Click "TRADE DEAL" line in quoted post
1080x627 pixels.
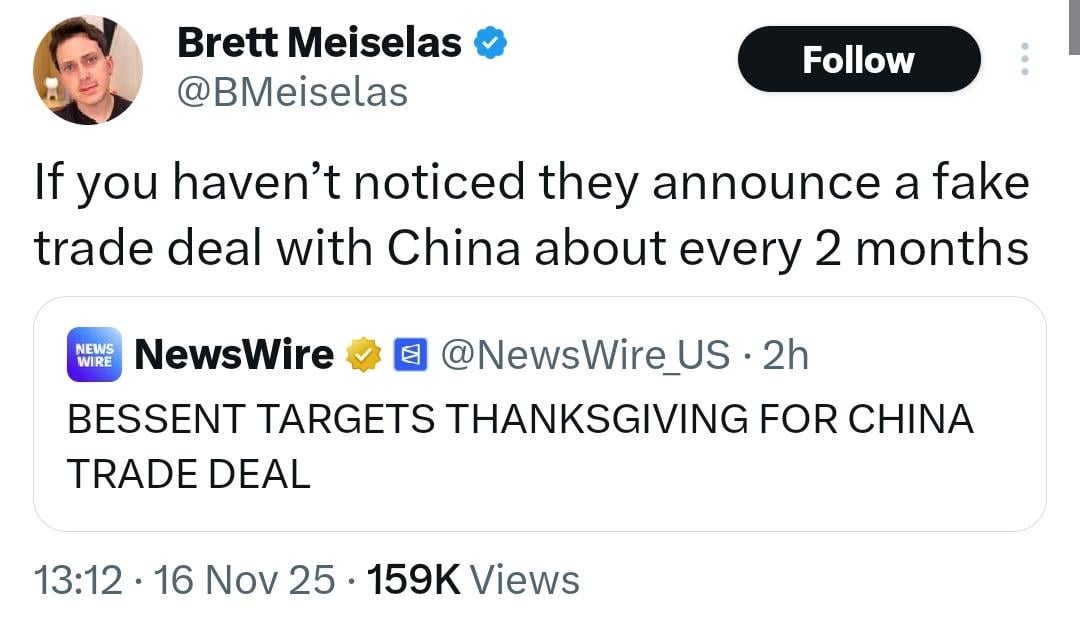(x=188, y=473)
